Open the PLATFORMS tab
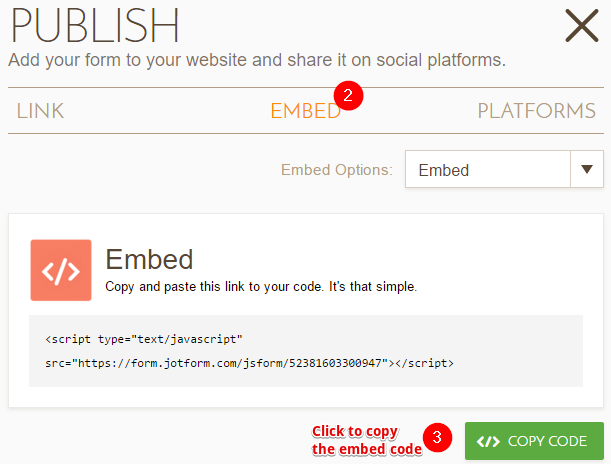611x464 pixels. tap(536, 111)
